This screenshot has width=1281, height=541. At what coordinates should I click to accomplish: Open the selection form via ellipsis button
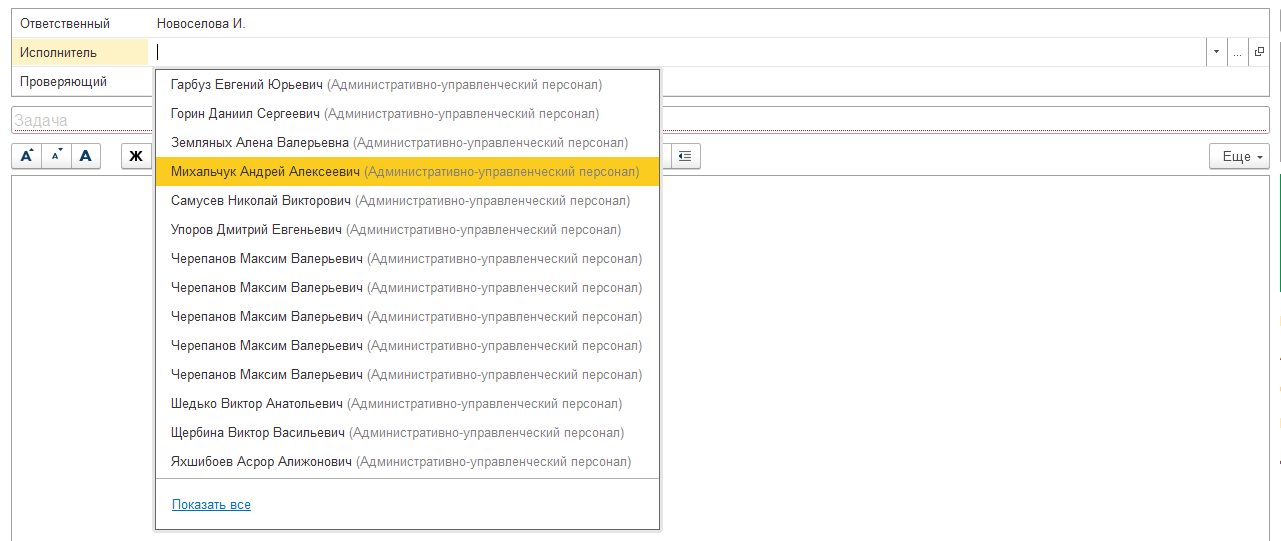pyautogui.click(x=1238, y=52)
